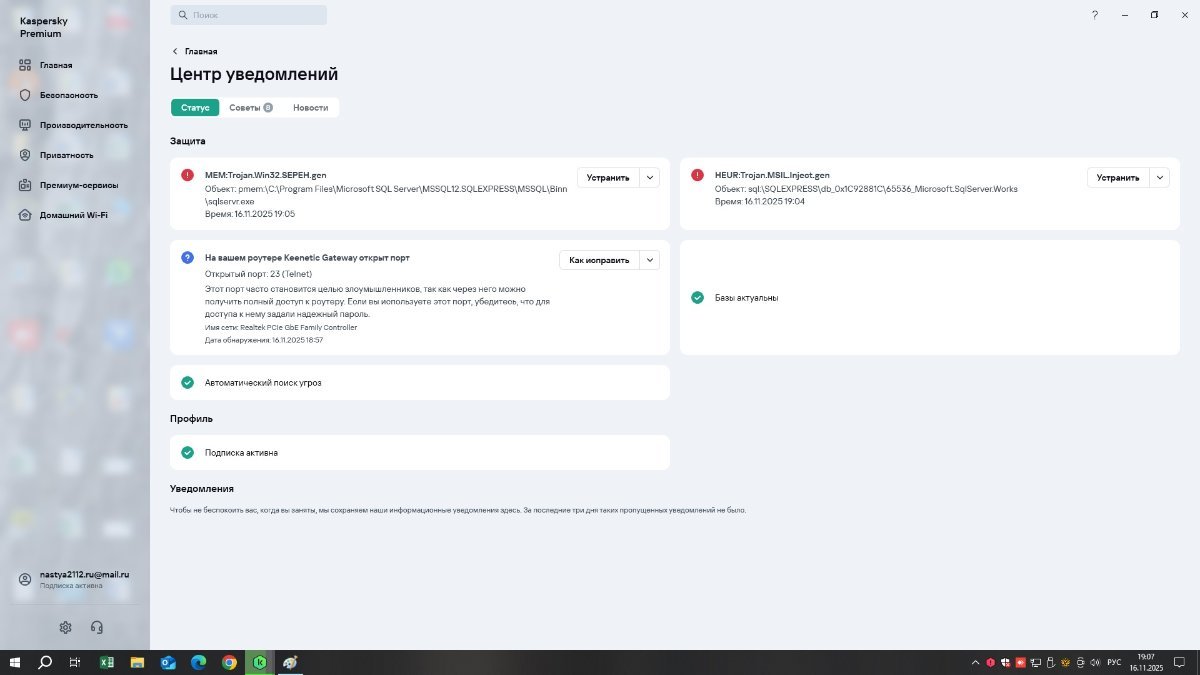Click into the Поиск search field
This screenshot has height=675, width=1200.
249,15
